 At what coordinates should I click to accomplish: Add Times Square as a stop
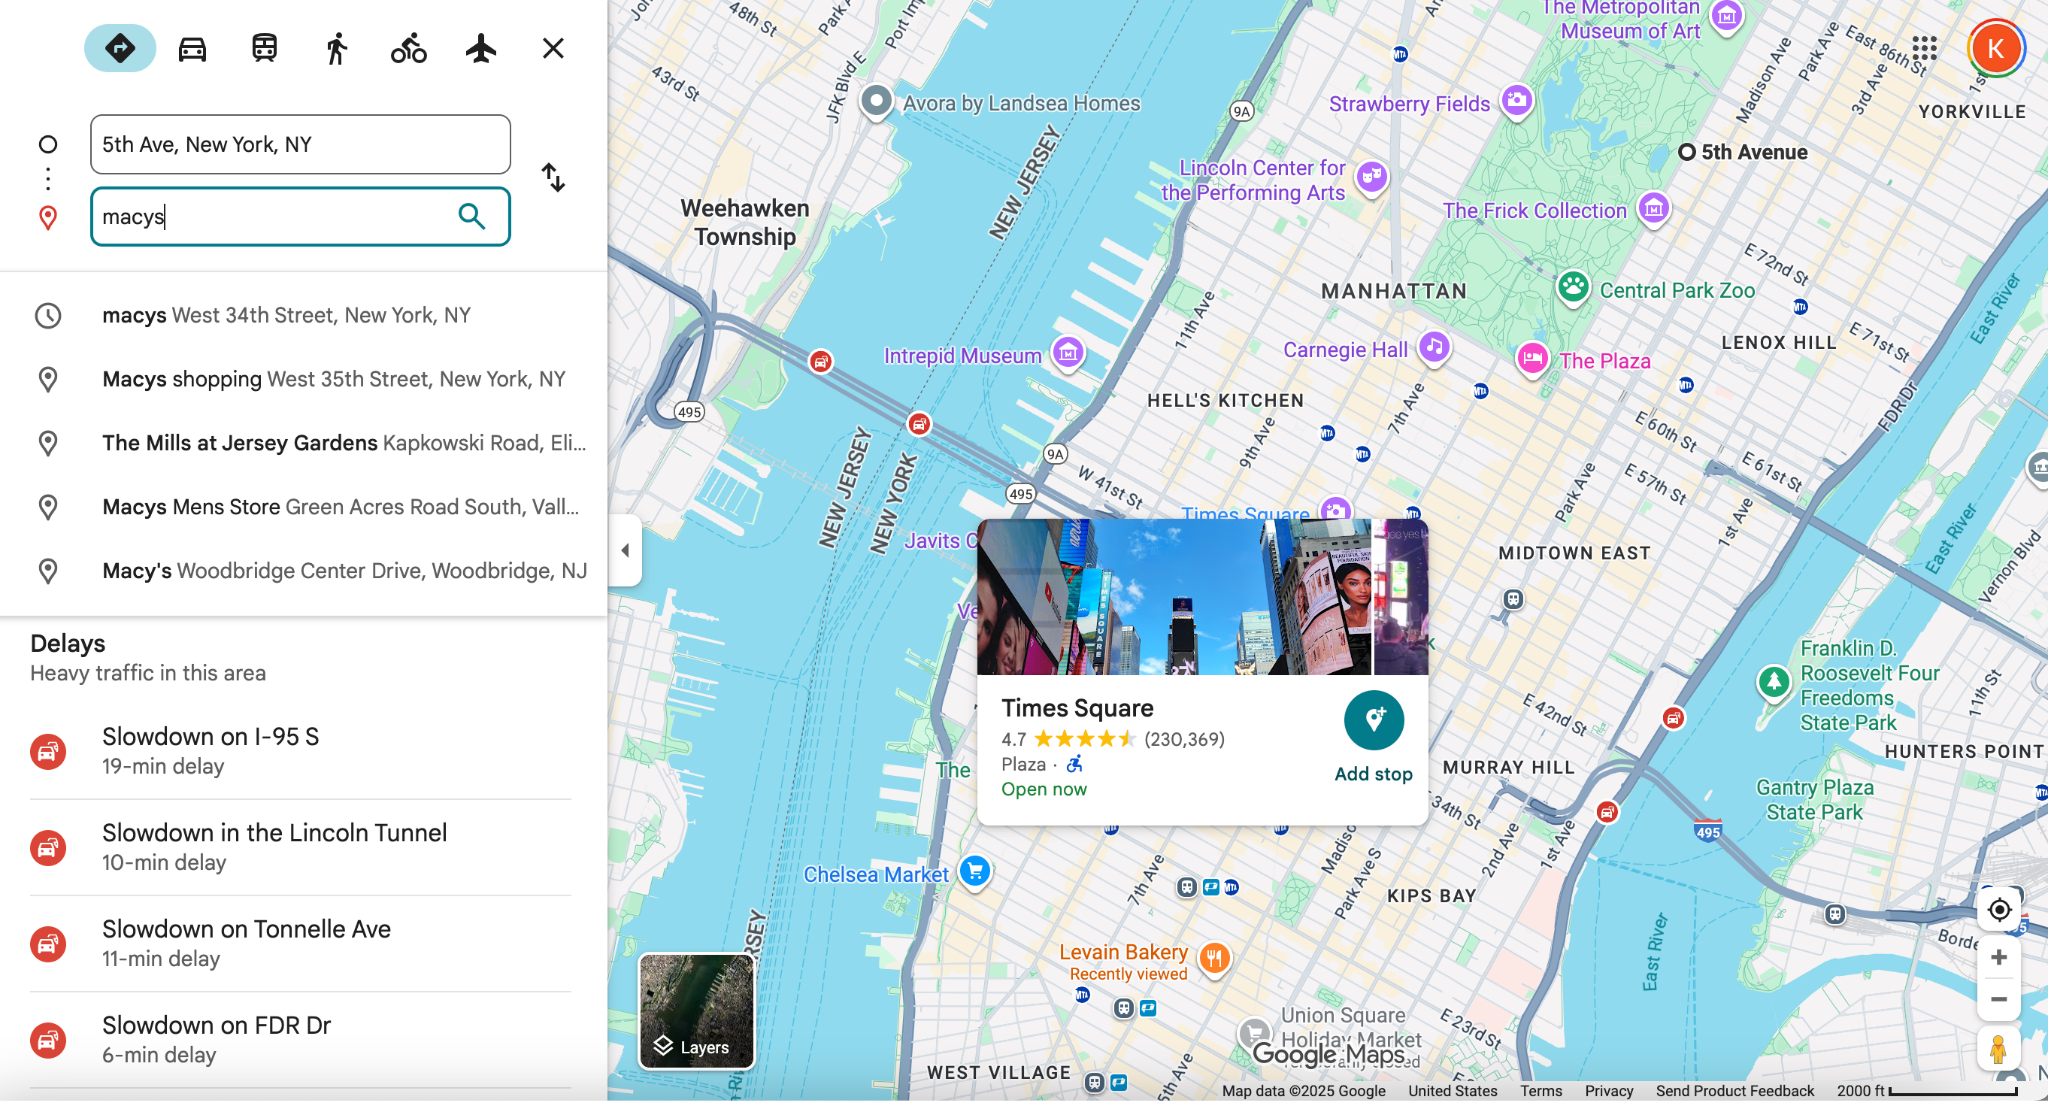(x=1373, y=720)
